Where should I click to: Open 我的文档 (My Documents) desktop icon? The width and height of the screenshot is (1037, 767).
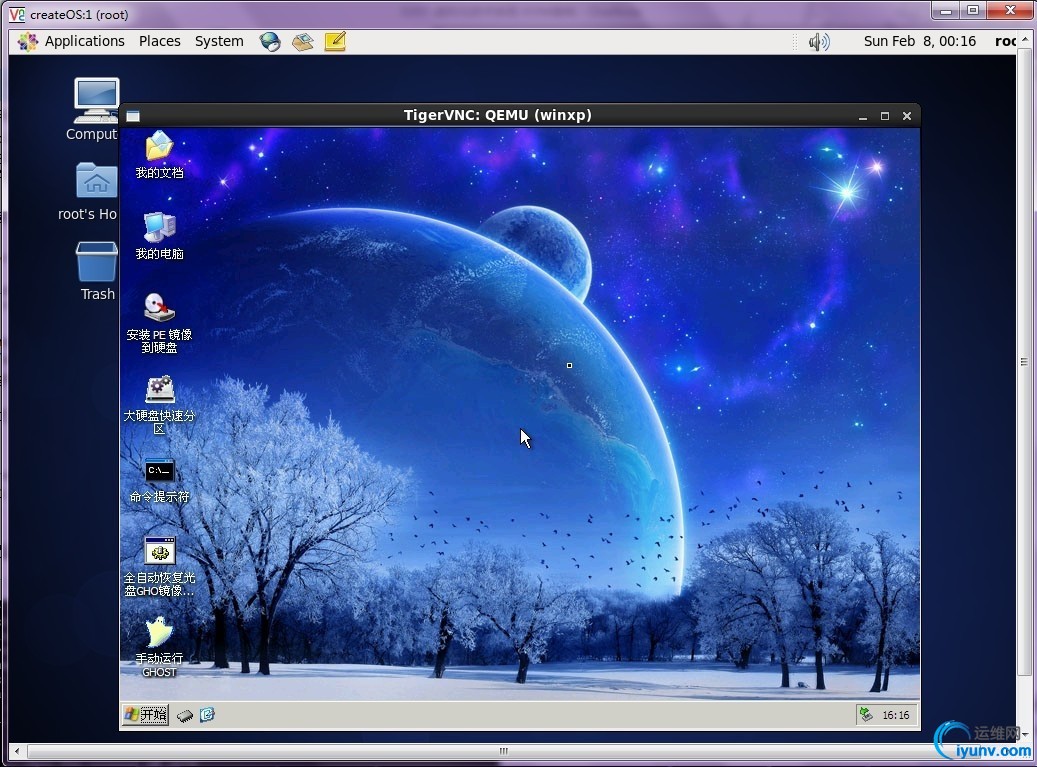click(x=159, y=148)
